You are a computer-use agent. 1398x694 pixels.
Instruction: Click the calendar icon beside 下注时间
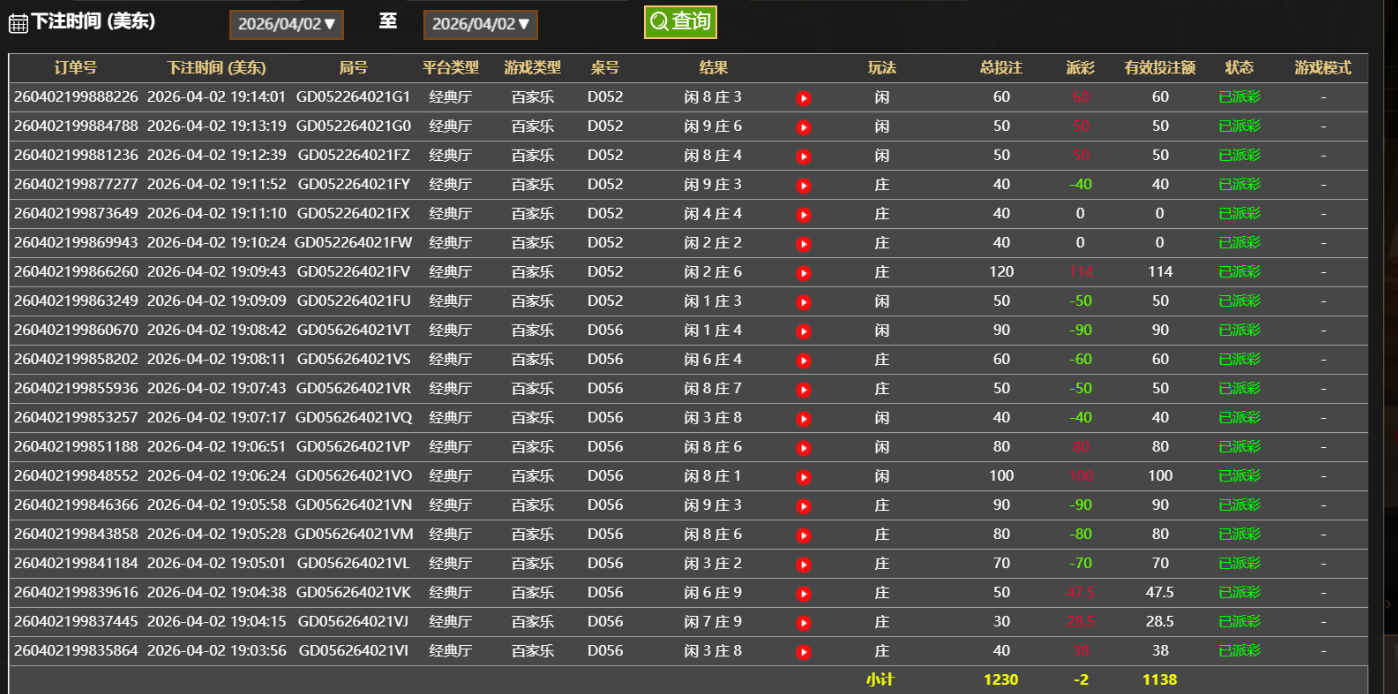[x=18, y=23]
